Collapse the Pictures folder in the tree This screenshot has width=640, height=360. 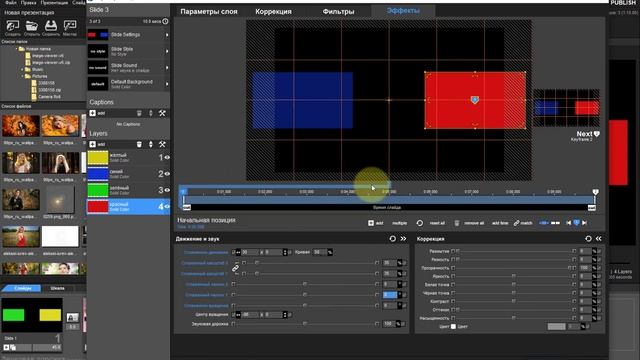tap(22, 76)
